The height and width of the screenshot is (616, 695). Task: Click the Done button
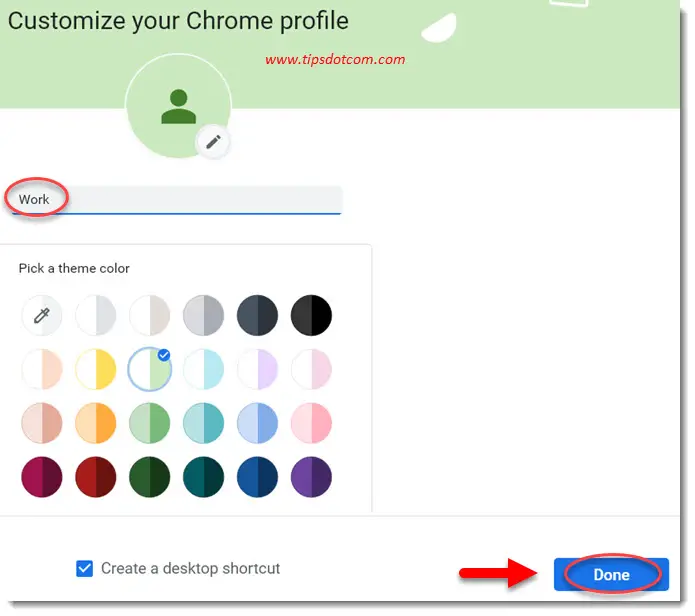click(611, 575)
